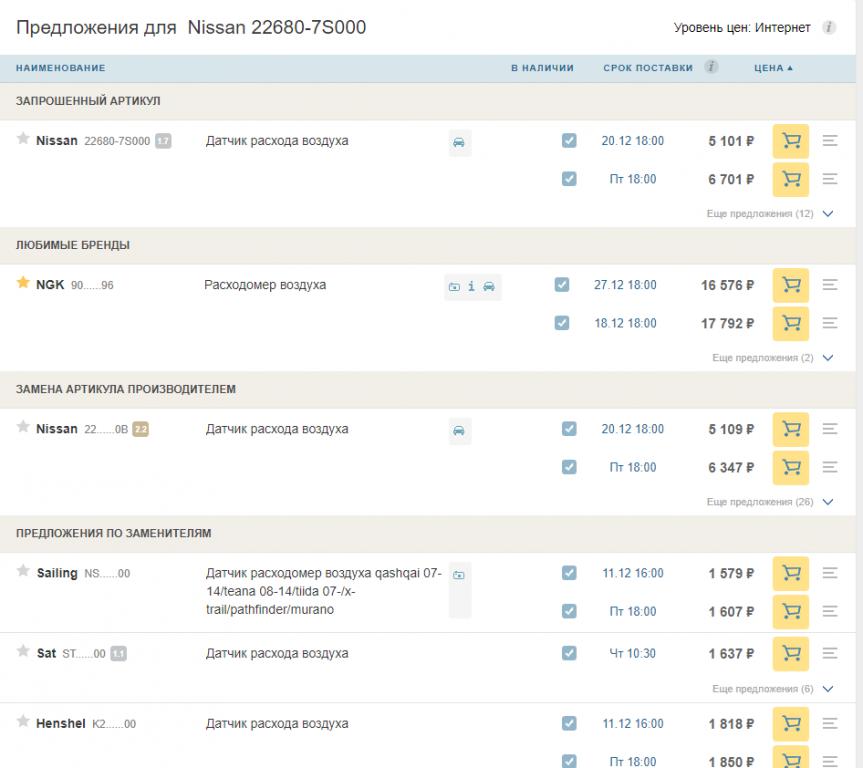Open the lines menu for the 1 637 ₽ offer

point(830,653)
